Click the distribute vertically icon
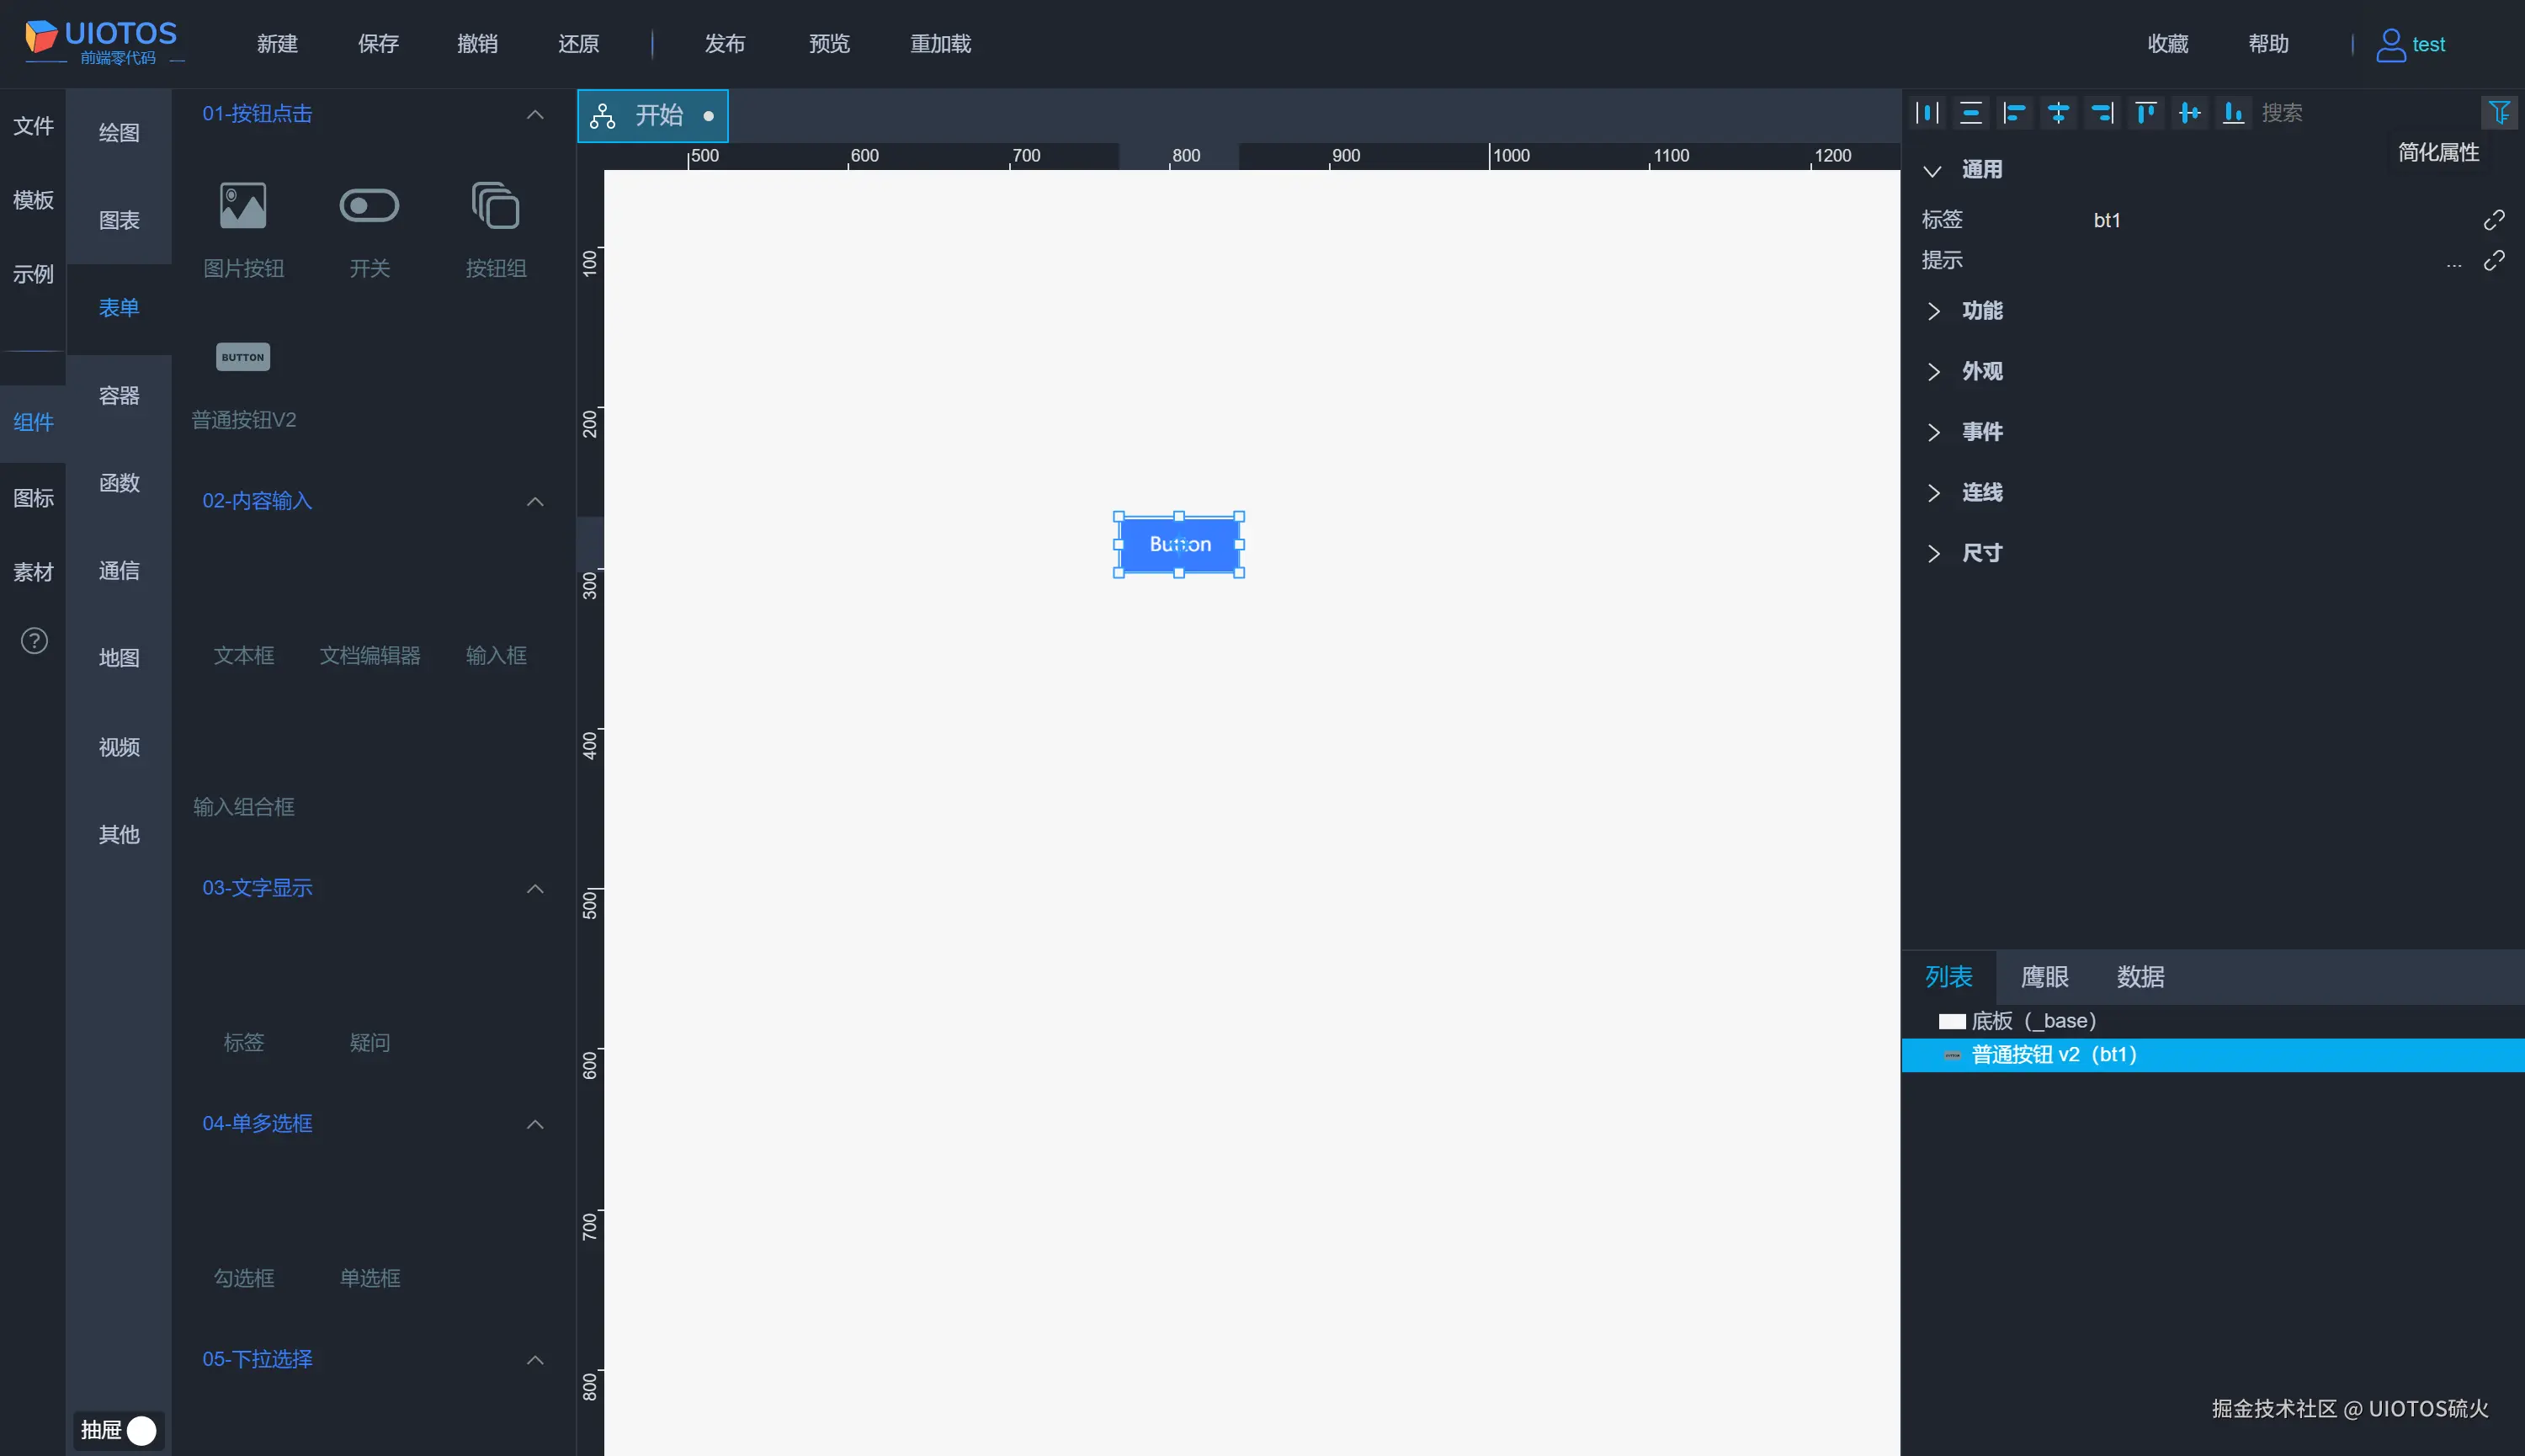This screenshot has height=1456, width=2525. [1971, 113]
